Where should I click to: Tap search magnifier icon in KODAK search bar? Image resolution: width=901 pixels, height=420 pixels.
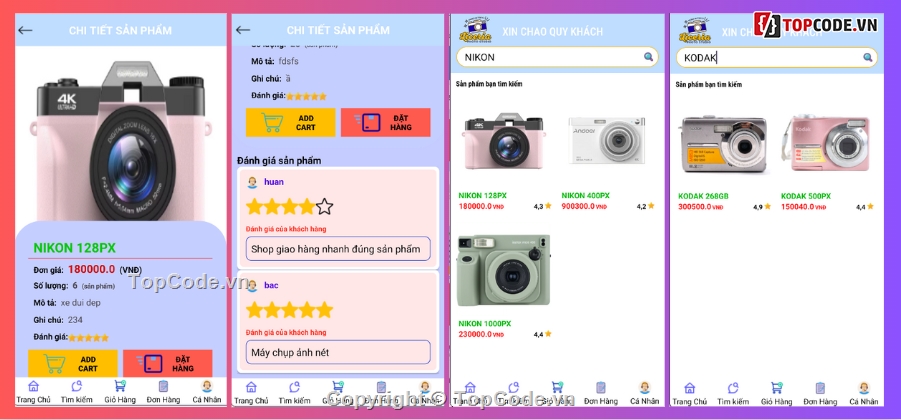pyautogui.click(x=868, y=57)
